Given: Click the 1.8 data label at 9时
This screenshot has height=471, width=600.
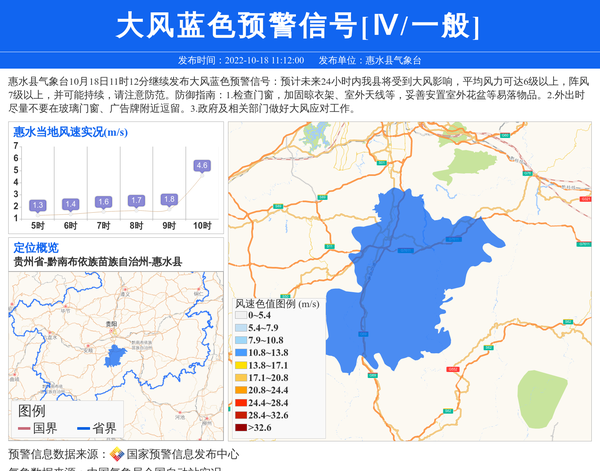Looking at the screenshot, I should (x=169, y=199).
